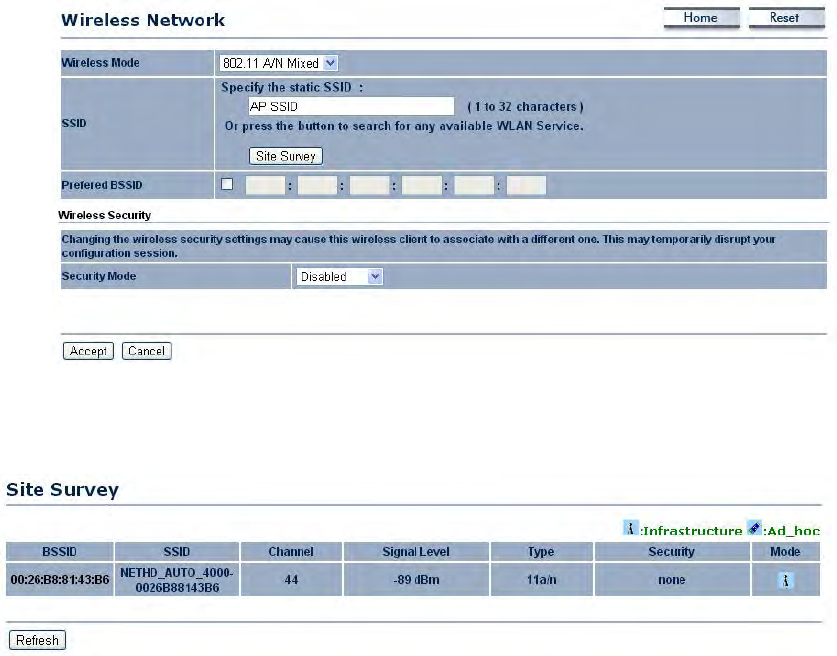
Task: Click the Security column header
Action: [x=672, y=551]
